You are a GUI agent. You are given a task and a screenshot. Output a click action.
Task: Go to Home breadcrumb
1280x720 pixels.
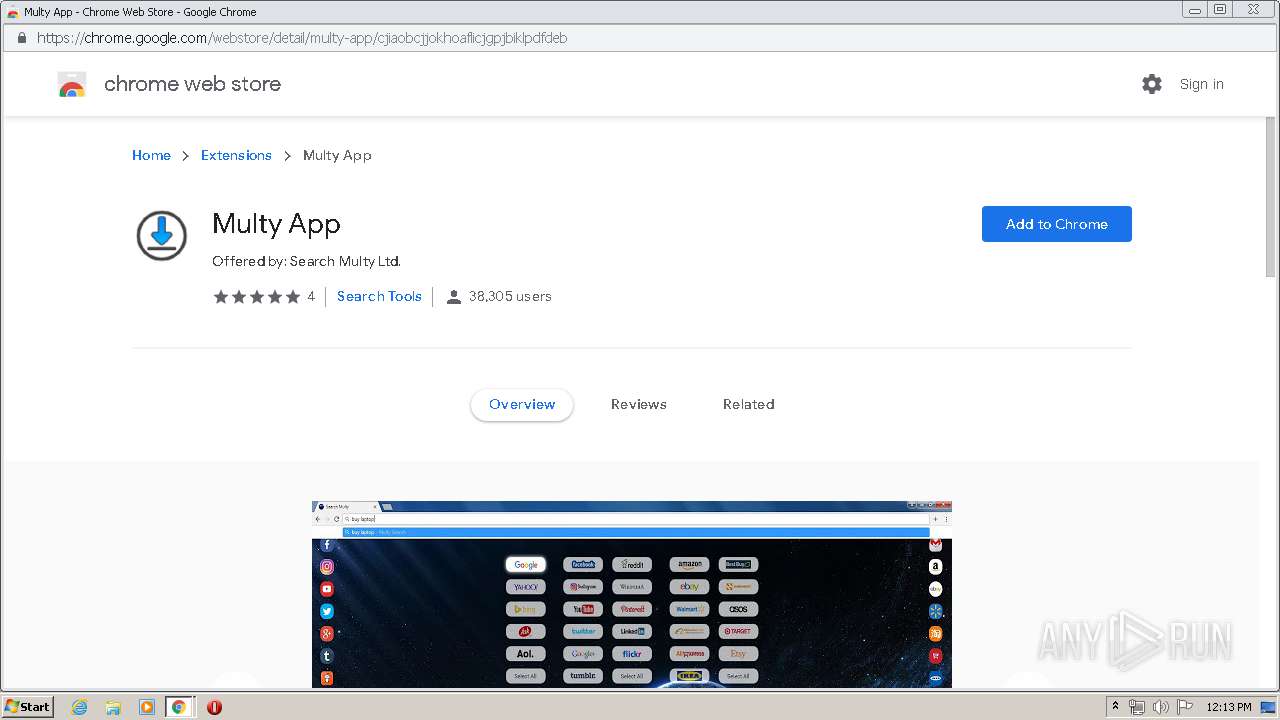[x=151, y=155]
